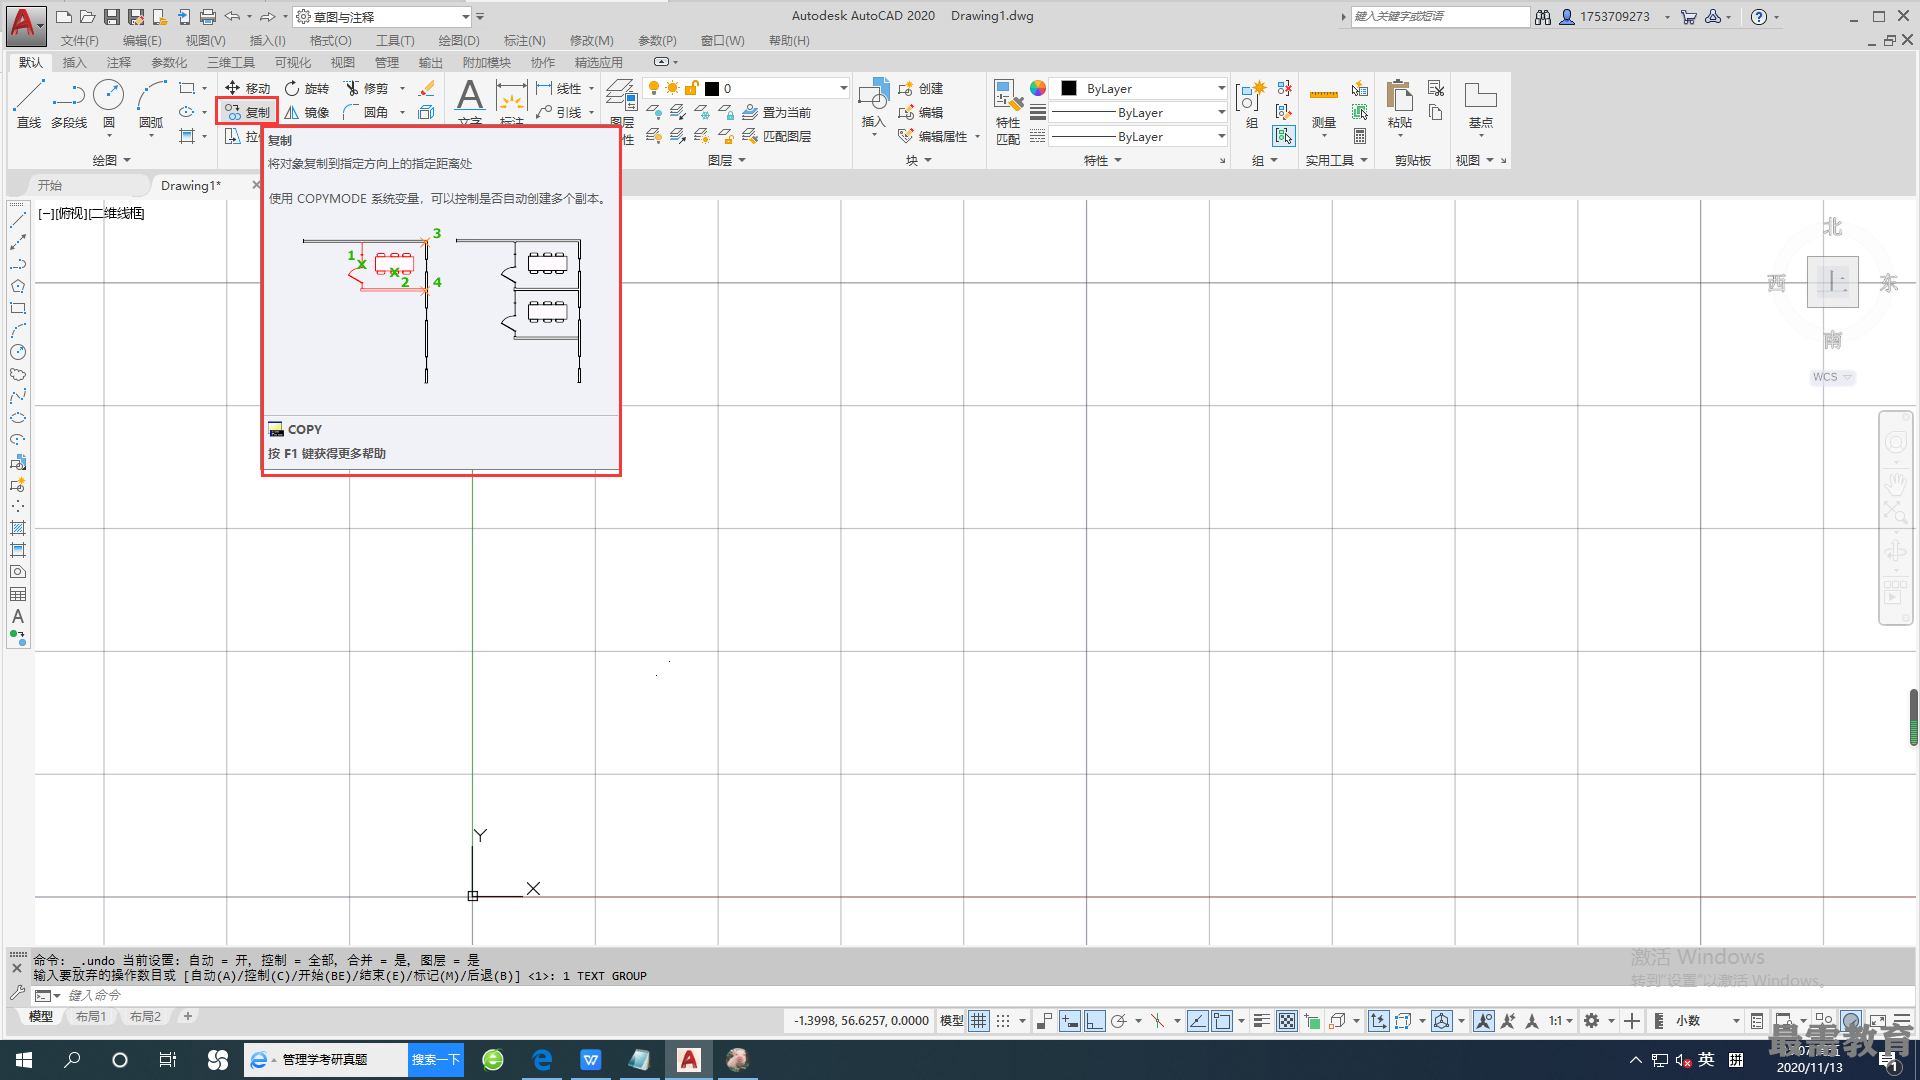Viewport: 1920px width, 1080px height.
Task: Select the Arc (圆弧) tool
Action: 151,104
